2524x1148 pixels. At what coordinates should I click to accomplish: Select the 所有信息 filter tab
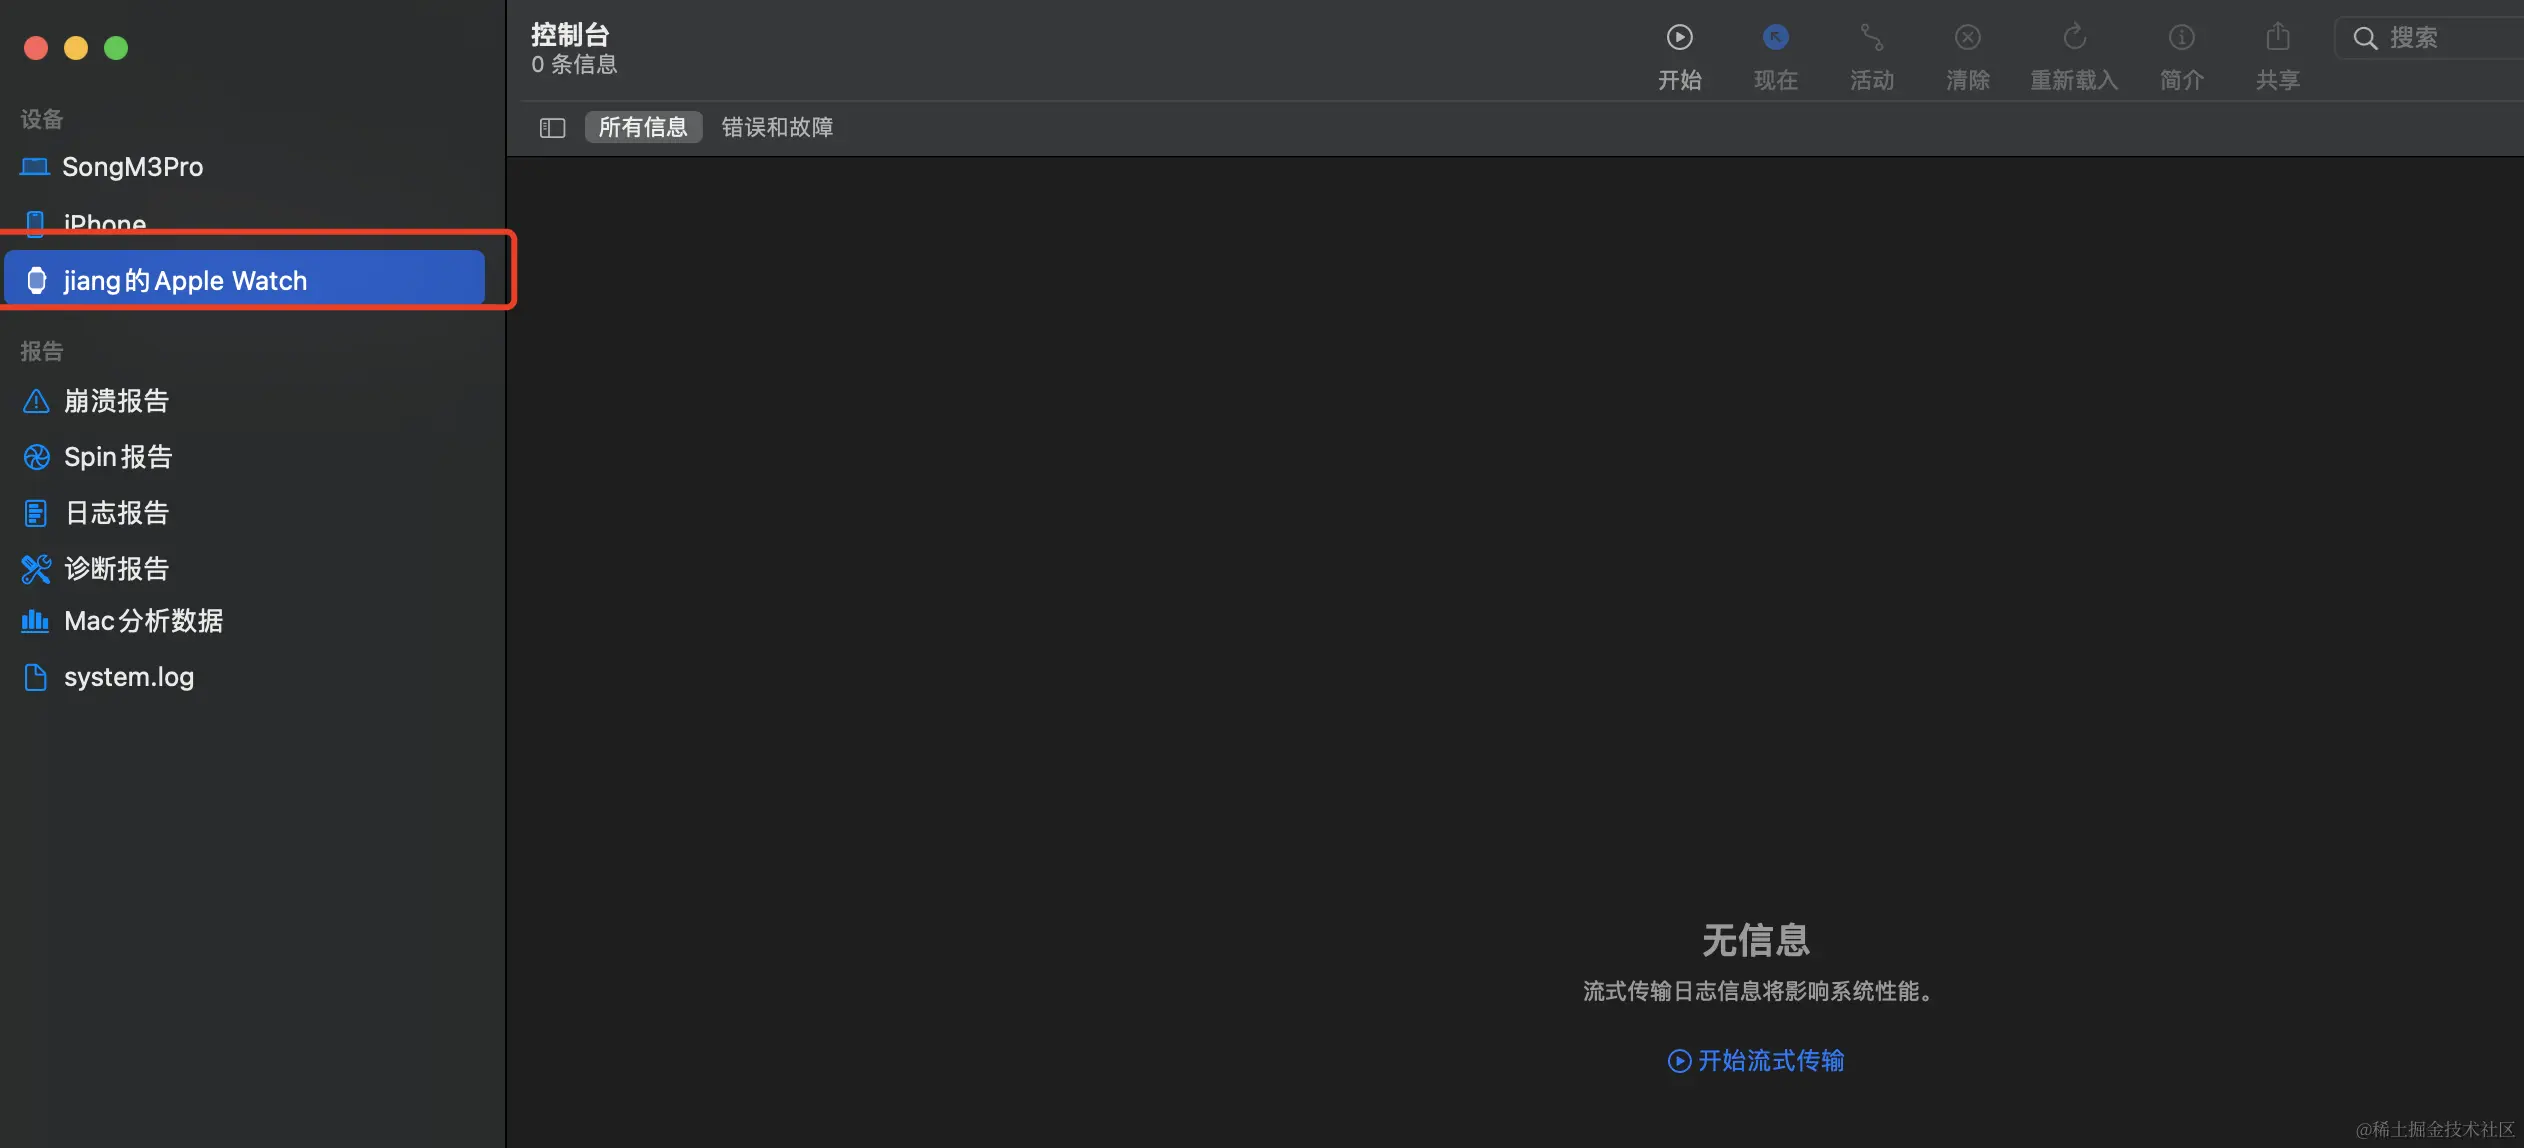643,127
